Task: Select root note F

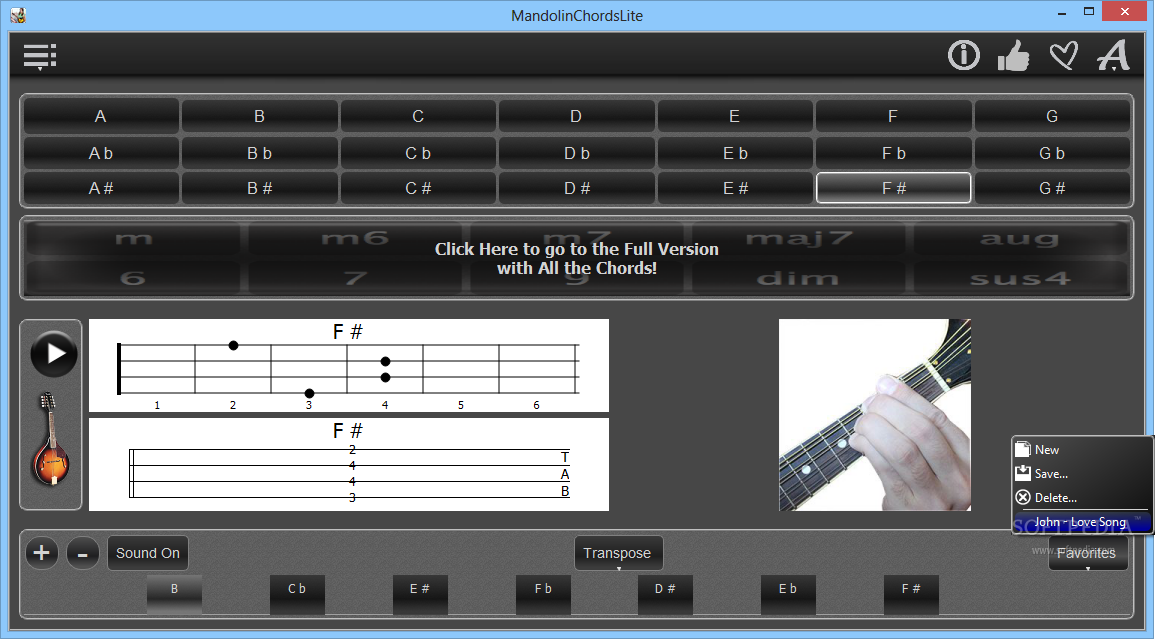Action: [x=894, y=116]
